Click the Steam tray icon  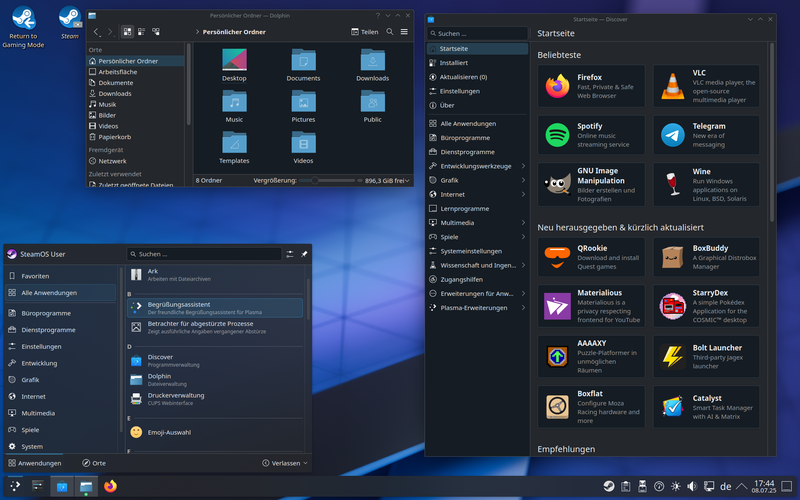point(608,487)
